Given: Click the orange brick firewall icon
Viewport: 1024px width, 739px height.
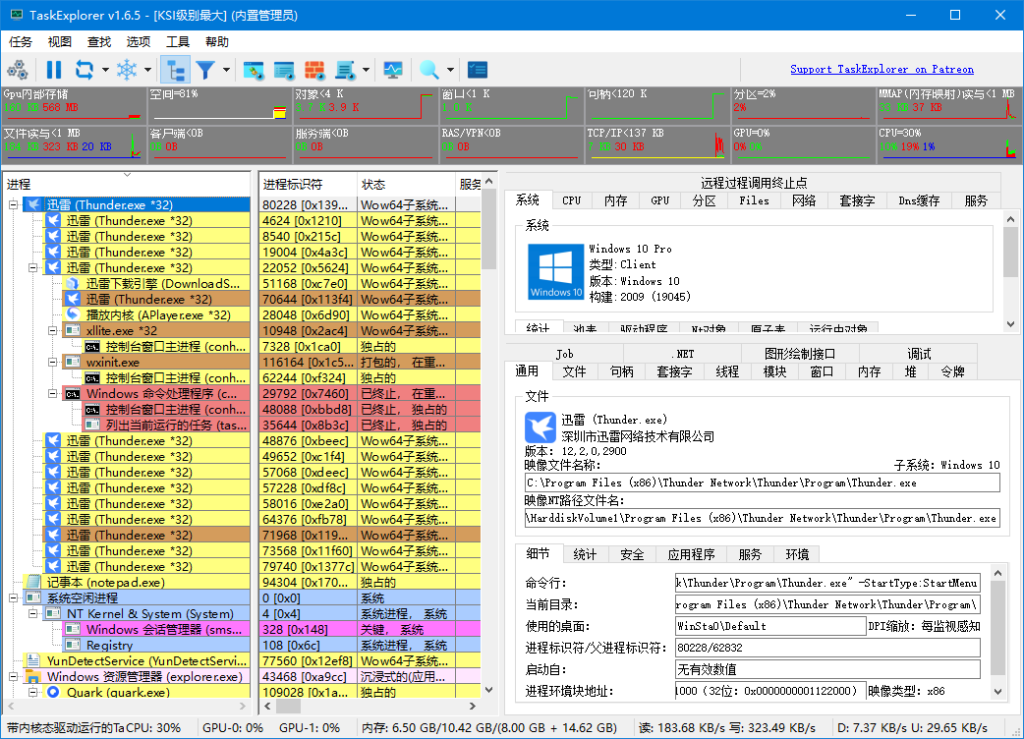Looking at the screenshot, I should (314, 69).
